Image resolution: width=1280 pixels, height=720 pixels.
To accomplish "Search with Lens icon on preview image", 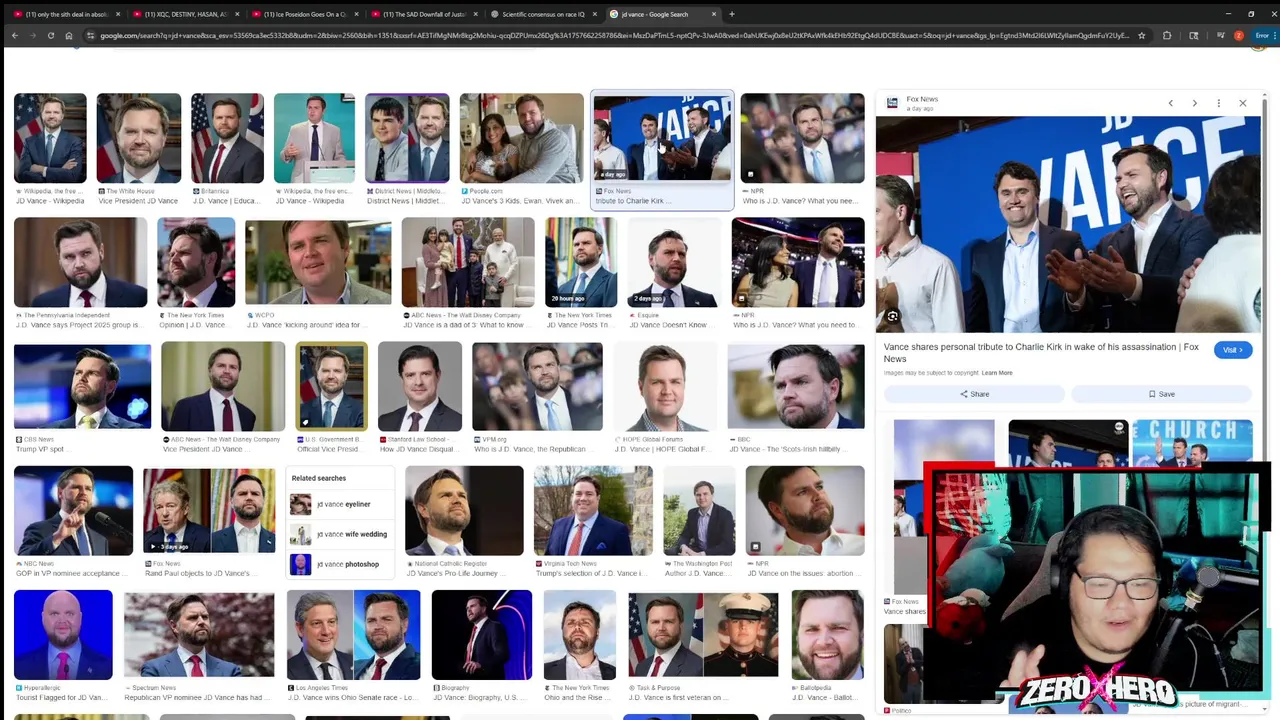I will click(x=892, y=317).
